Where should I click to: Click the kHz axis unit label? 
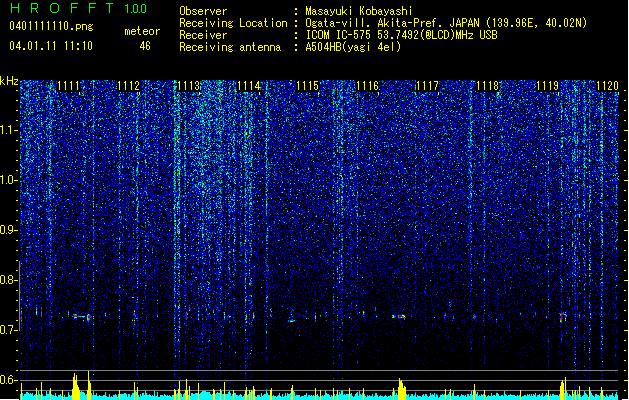[x=9, y=81]
